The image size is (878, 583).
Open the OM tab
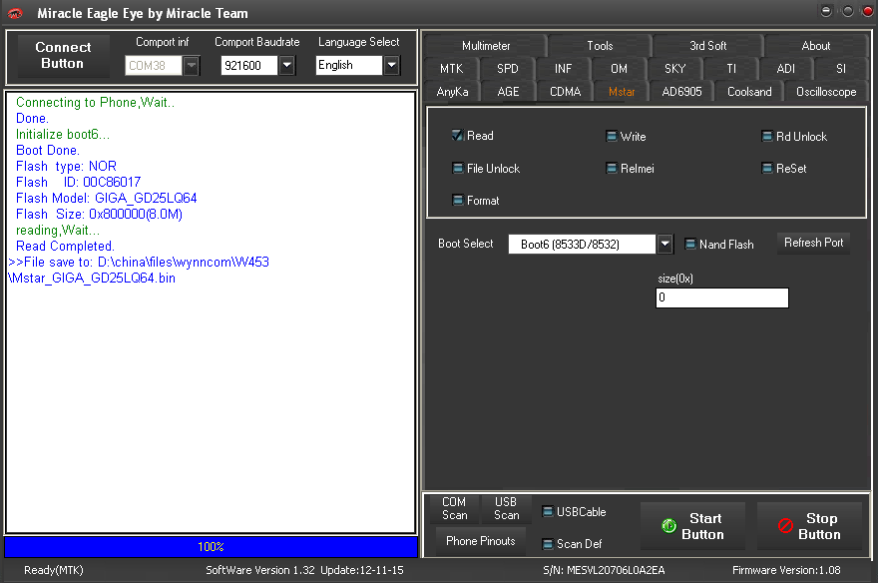click(x=619, y=68)
